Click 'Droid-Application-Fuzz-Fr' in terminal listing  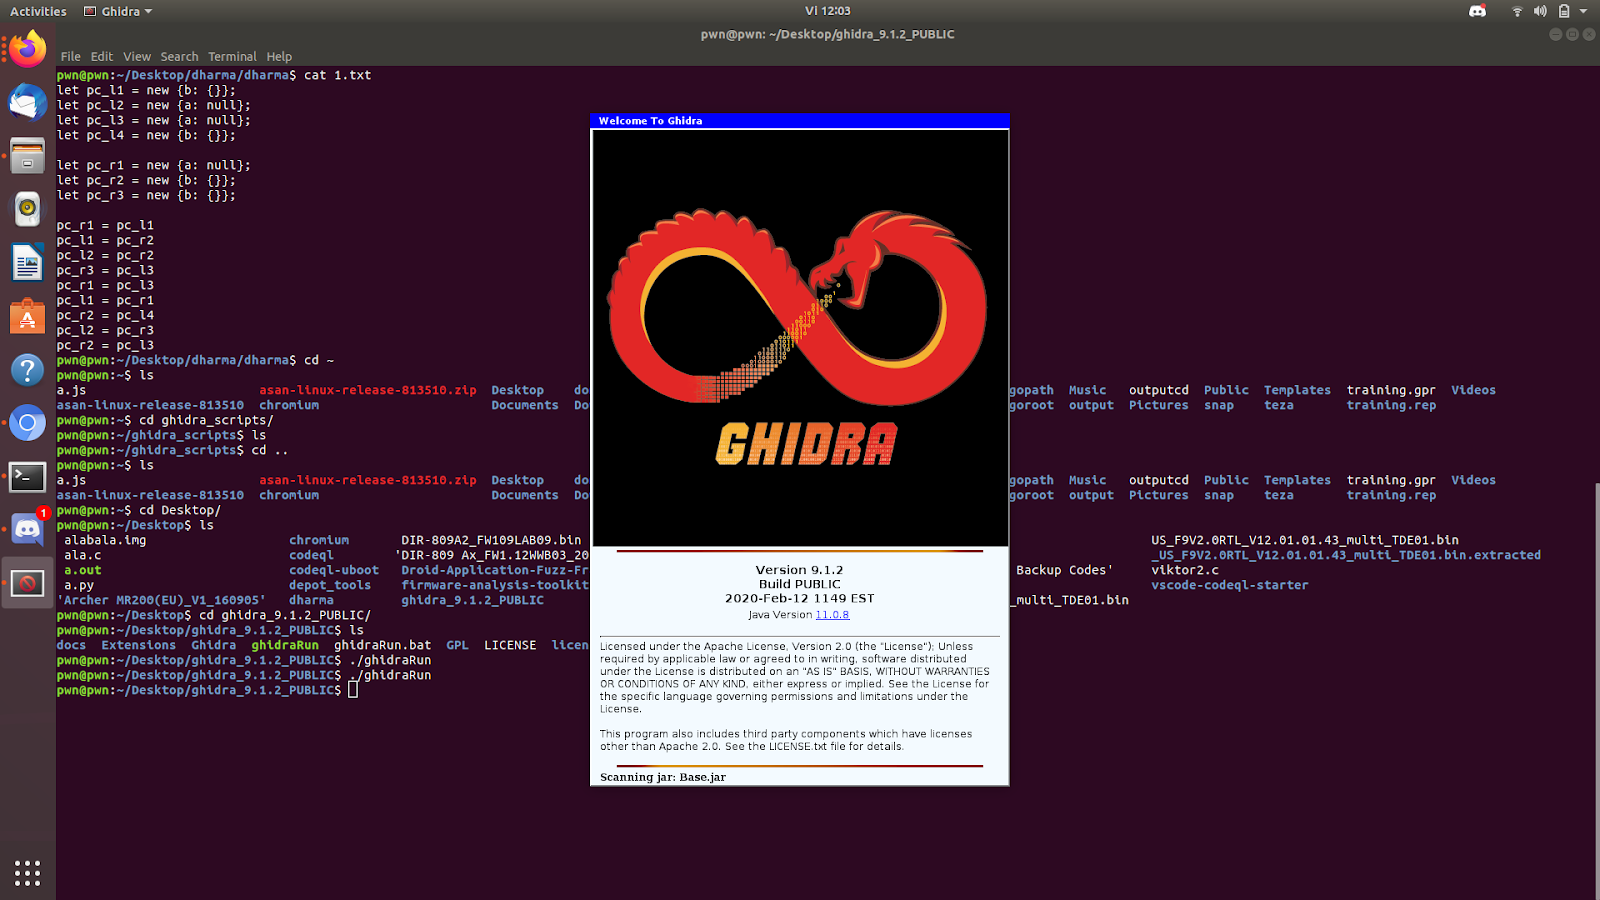[495, 570]
